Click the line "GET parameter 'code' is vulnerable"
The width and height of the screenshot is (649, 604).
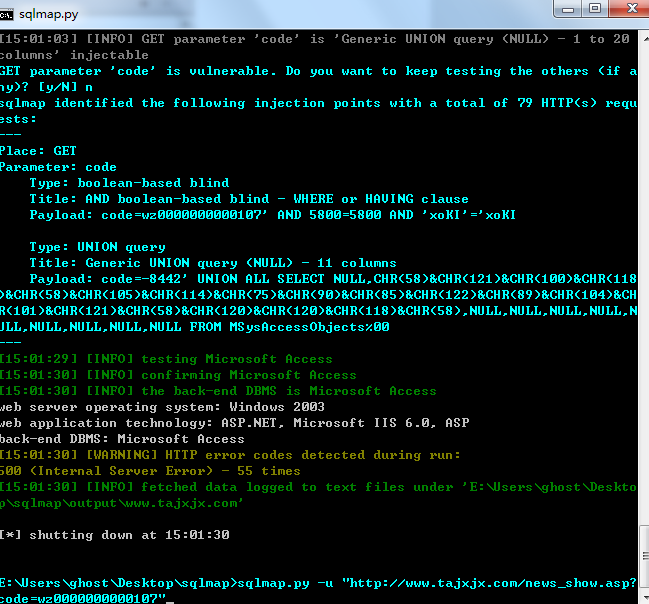coord(318,71)
